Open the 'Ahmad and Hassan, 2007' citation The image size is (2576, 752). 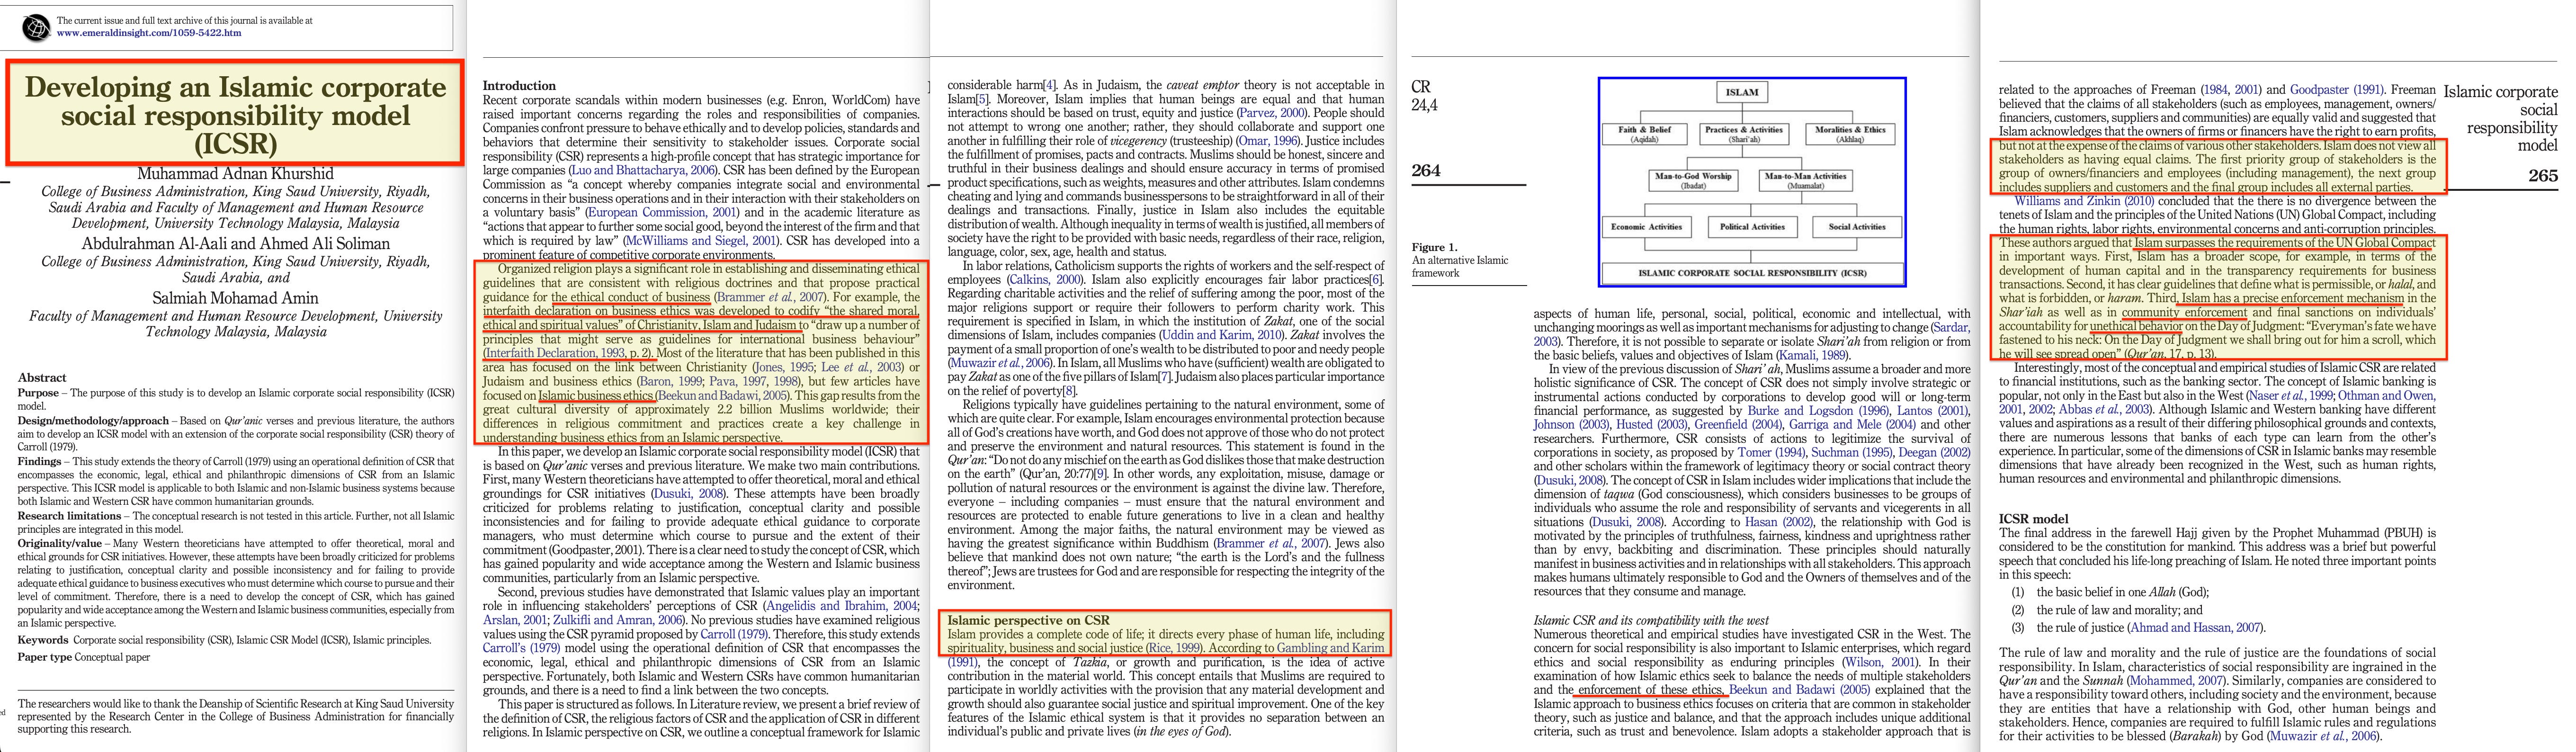(2195, 628)
